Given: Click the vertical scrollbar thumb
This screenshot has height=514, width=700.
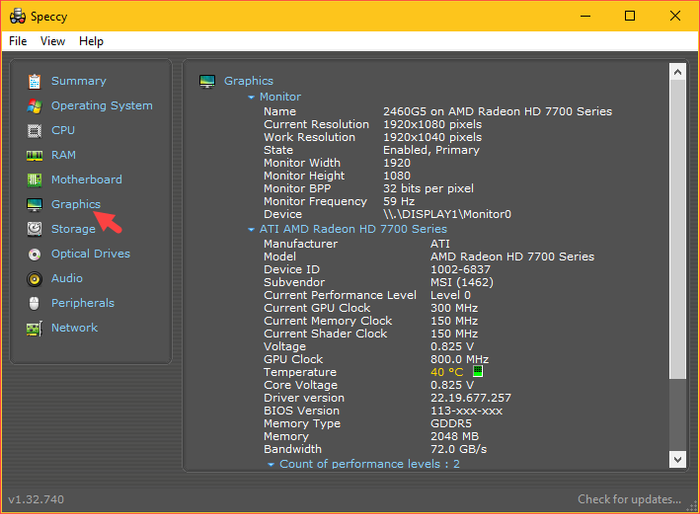Looking at the screenshot, I should coord(678,230).
